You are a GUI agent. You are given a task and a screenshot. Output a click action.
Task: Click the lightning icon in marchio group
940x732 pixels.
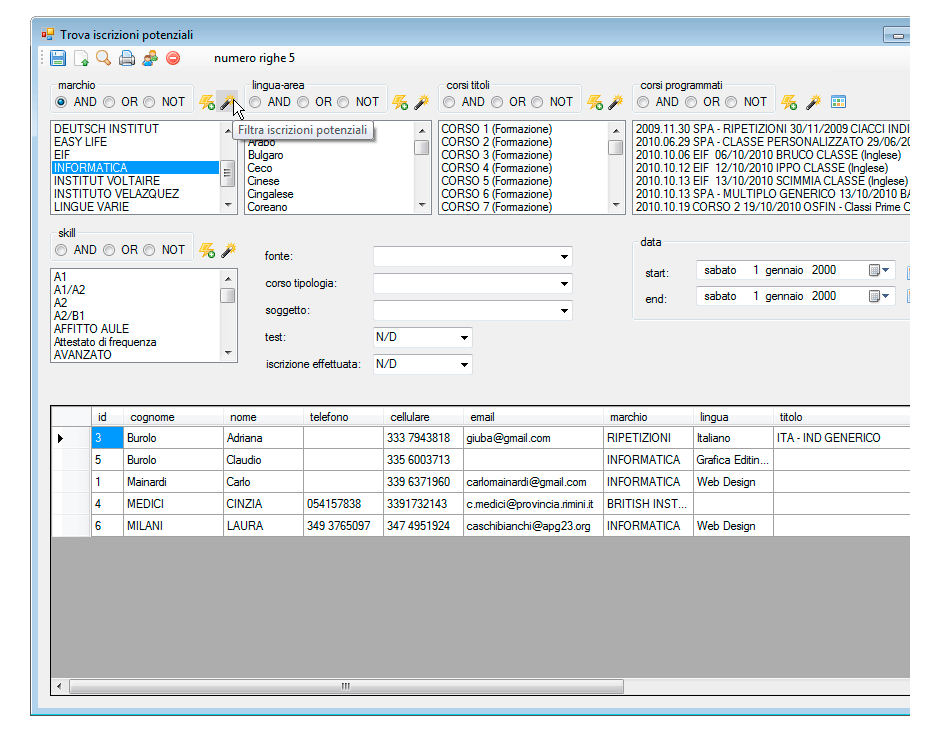click(x=207, y=102)
